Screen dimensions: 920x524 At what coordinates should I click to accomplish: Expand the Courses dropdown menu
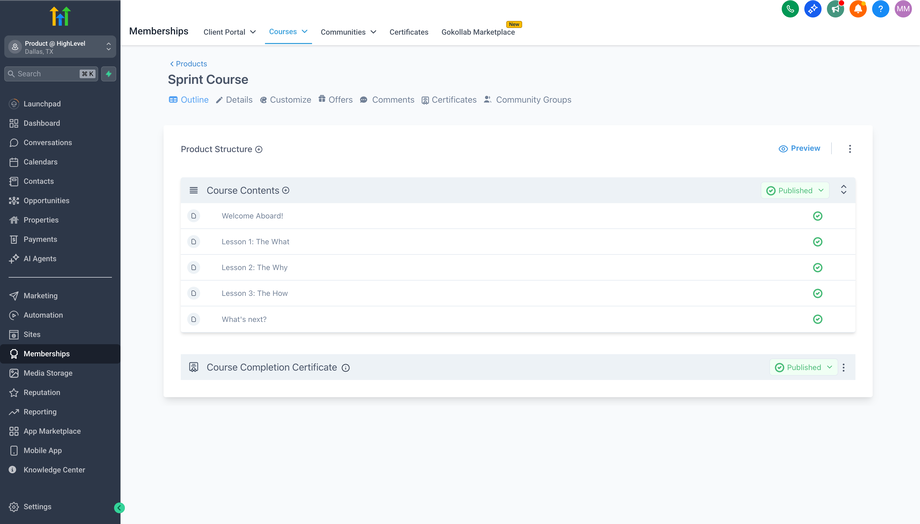click(288, 32)
